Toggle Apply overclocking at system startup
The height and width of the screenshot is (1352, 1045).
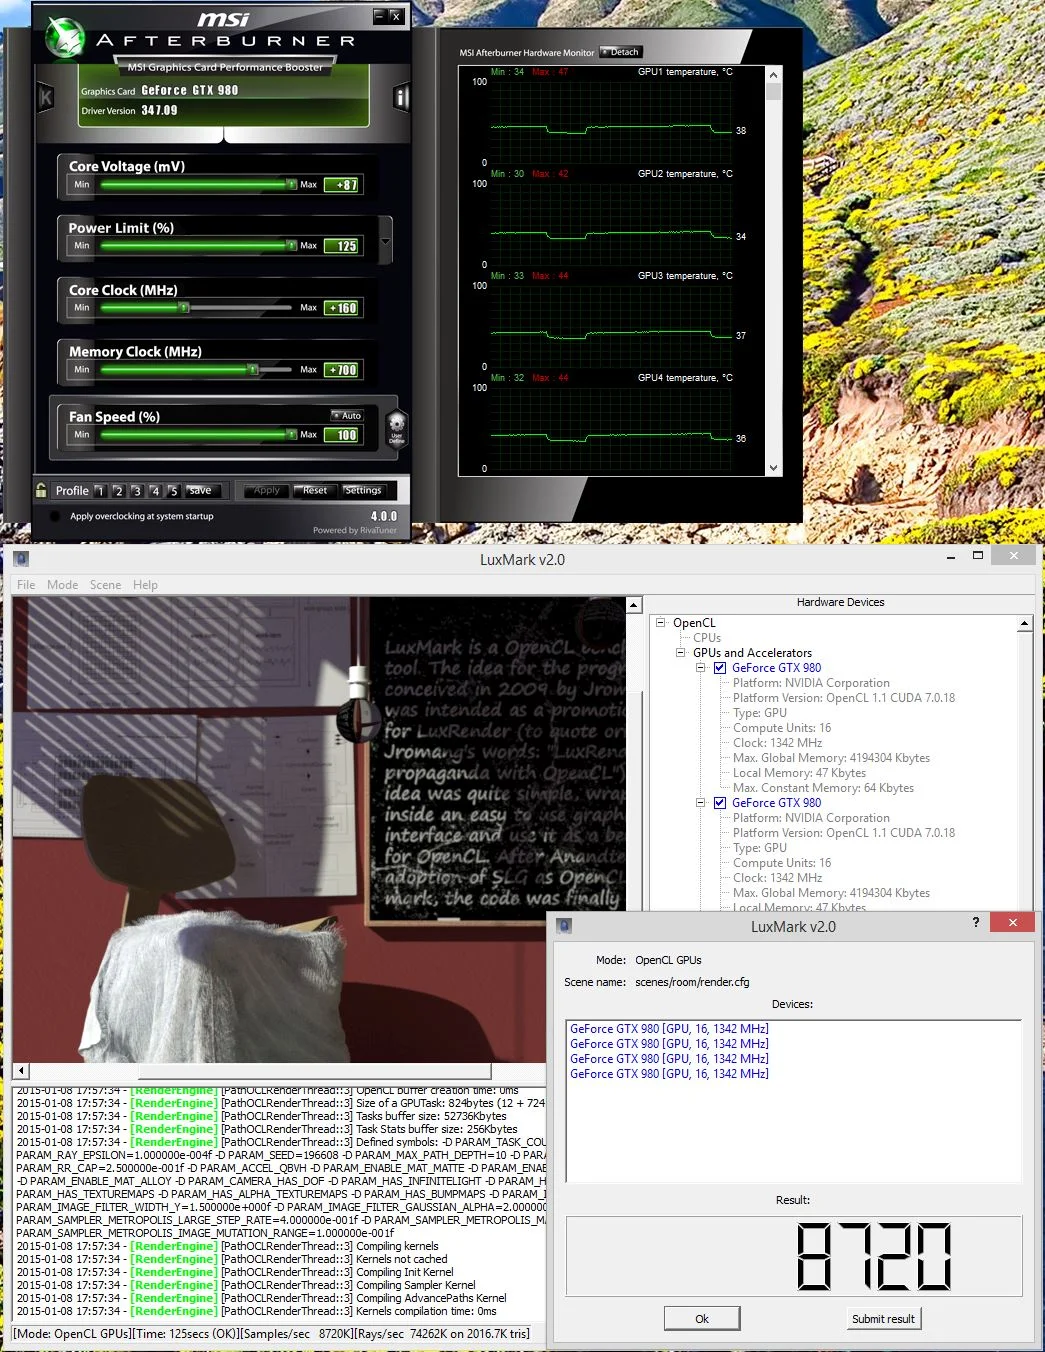coord(55,516)
